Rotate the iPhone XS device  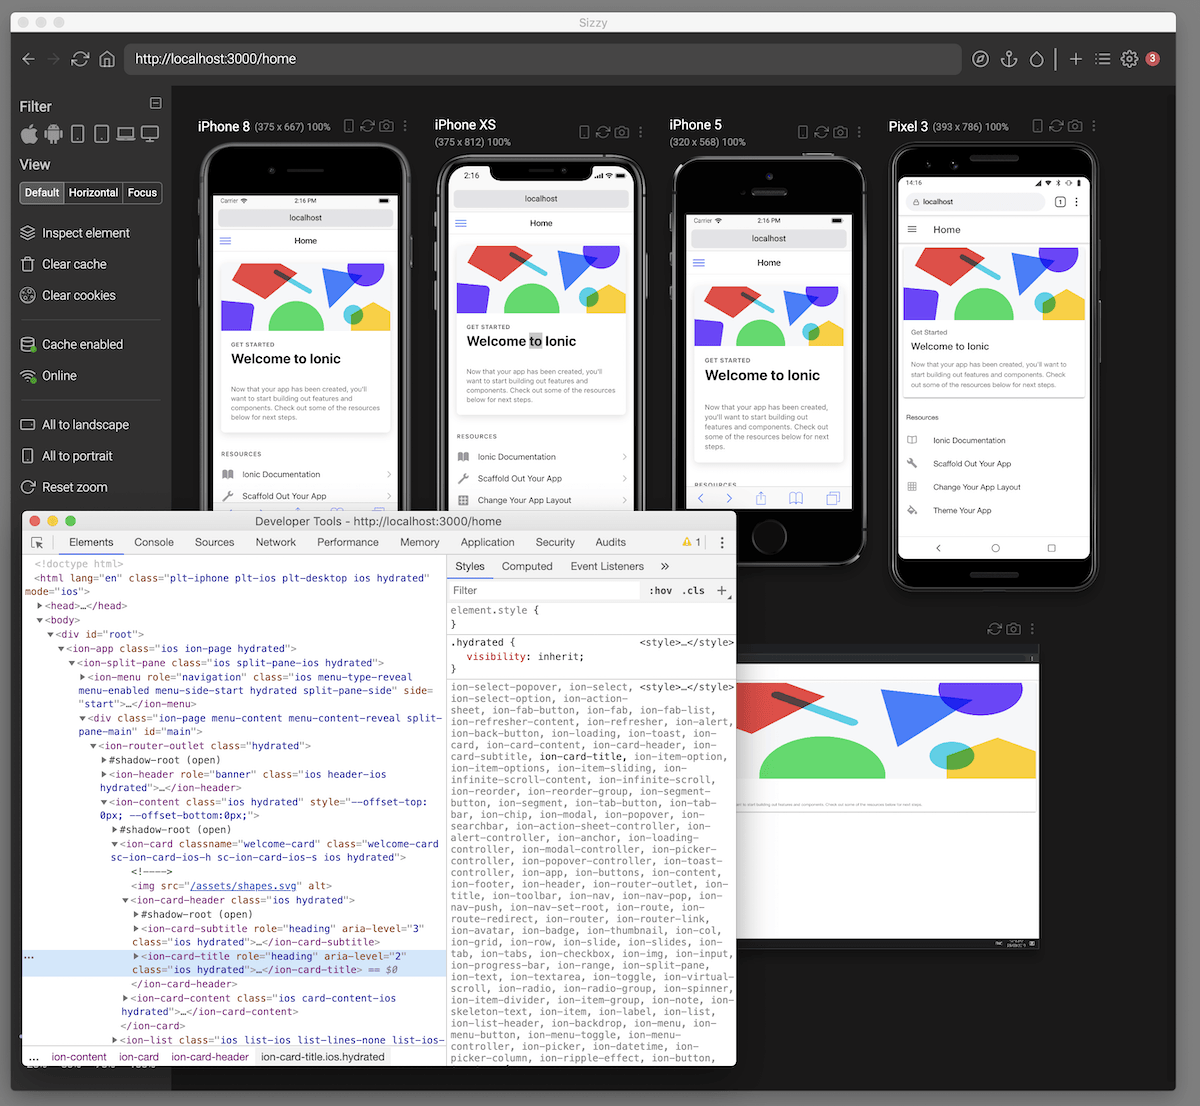point(585,132)
